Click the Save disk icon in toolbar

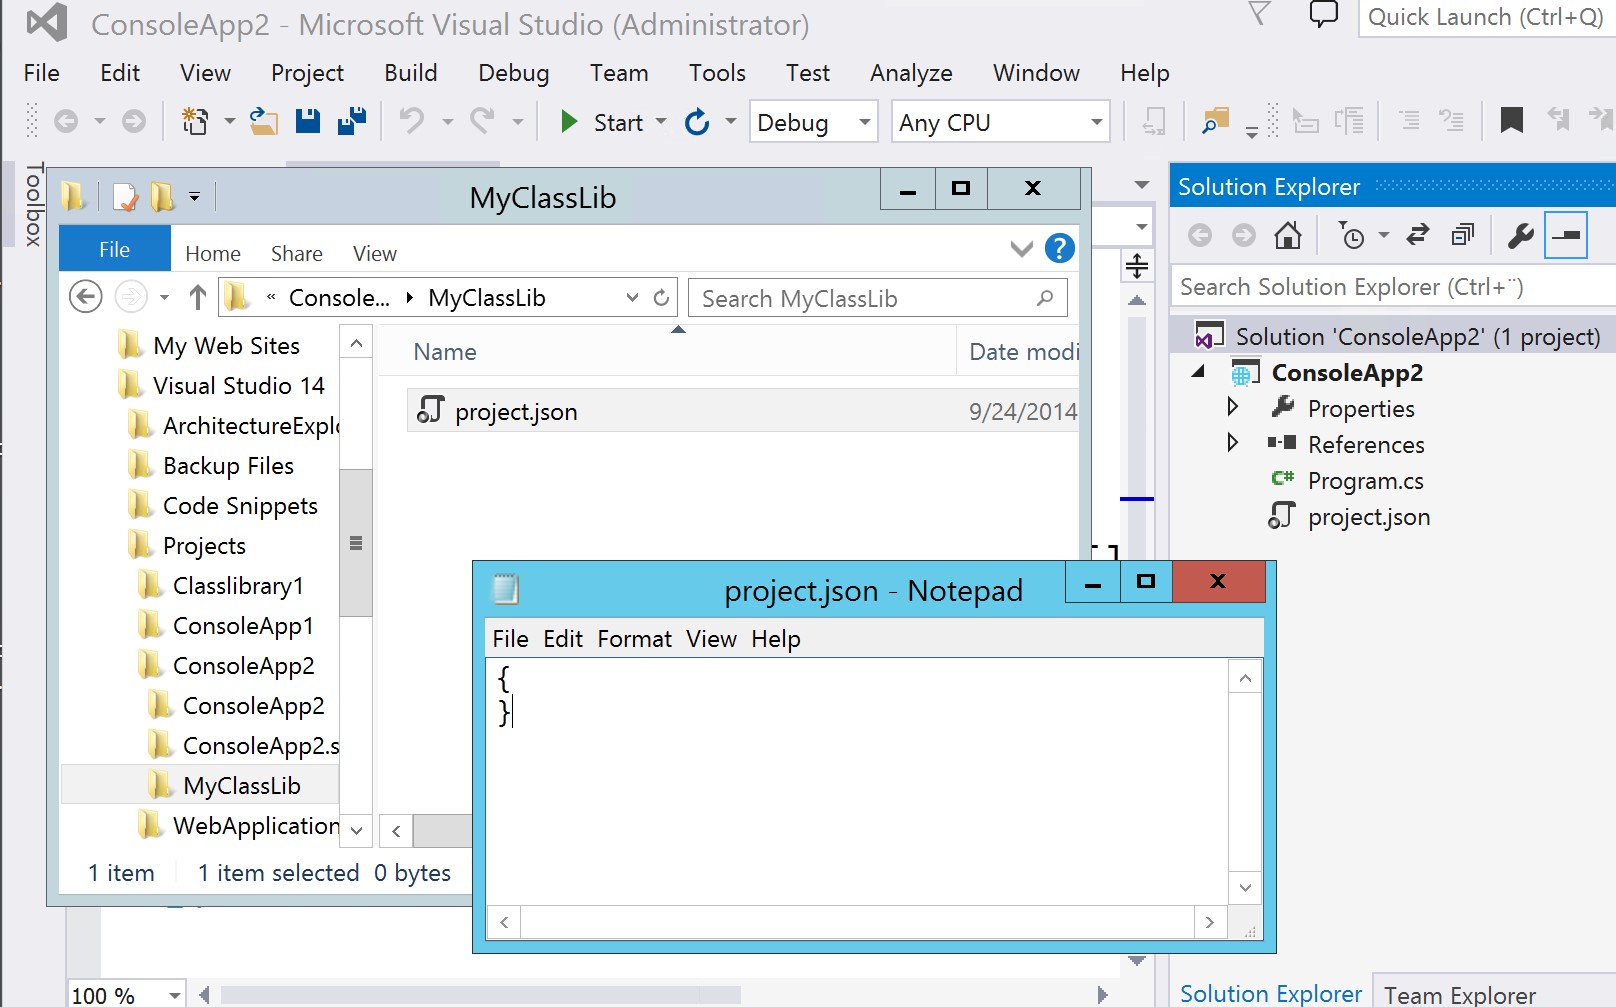coord(308,121)
